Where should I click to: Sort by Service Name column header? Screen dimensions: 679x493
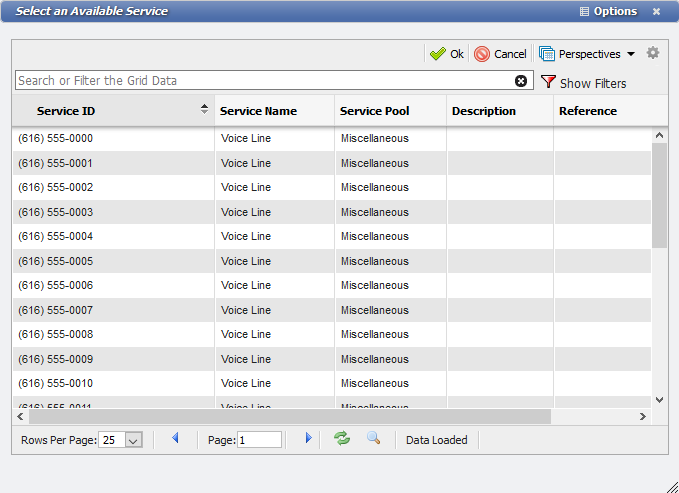tap(259, 111)
